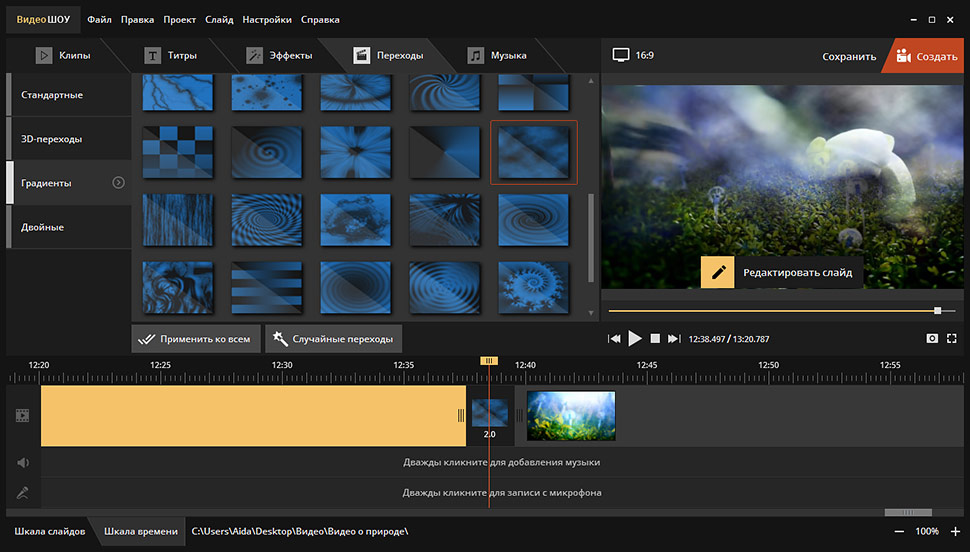Skip to the next slide in the player
The width and height of the screenshot is (970, 552).
click(674, 339)
